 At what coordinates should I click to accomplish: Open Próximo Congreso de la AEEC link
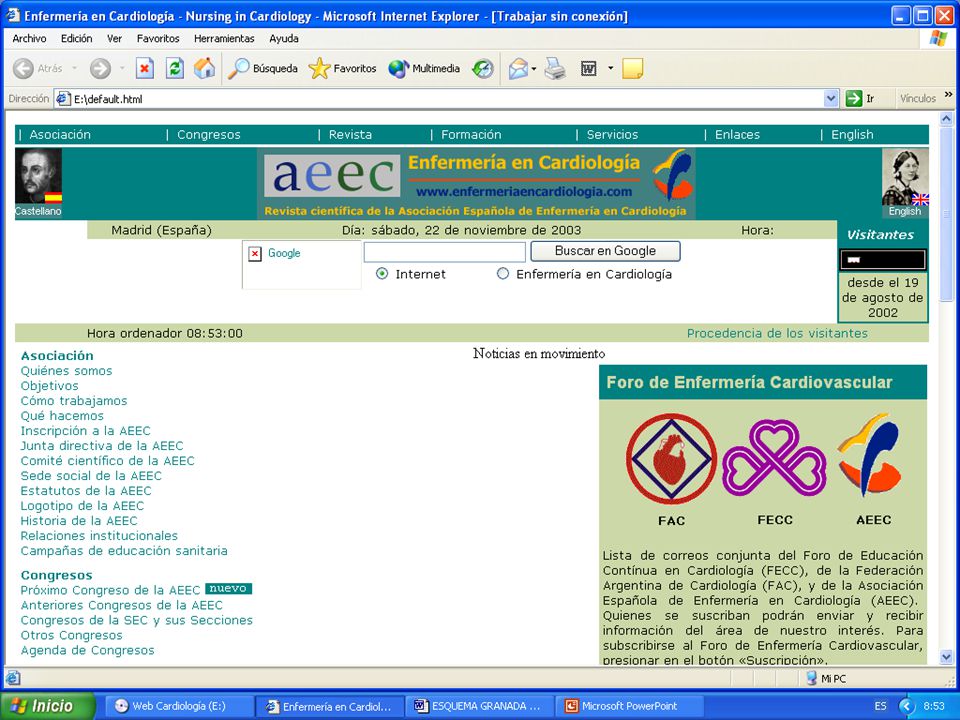110,590
